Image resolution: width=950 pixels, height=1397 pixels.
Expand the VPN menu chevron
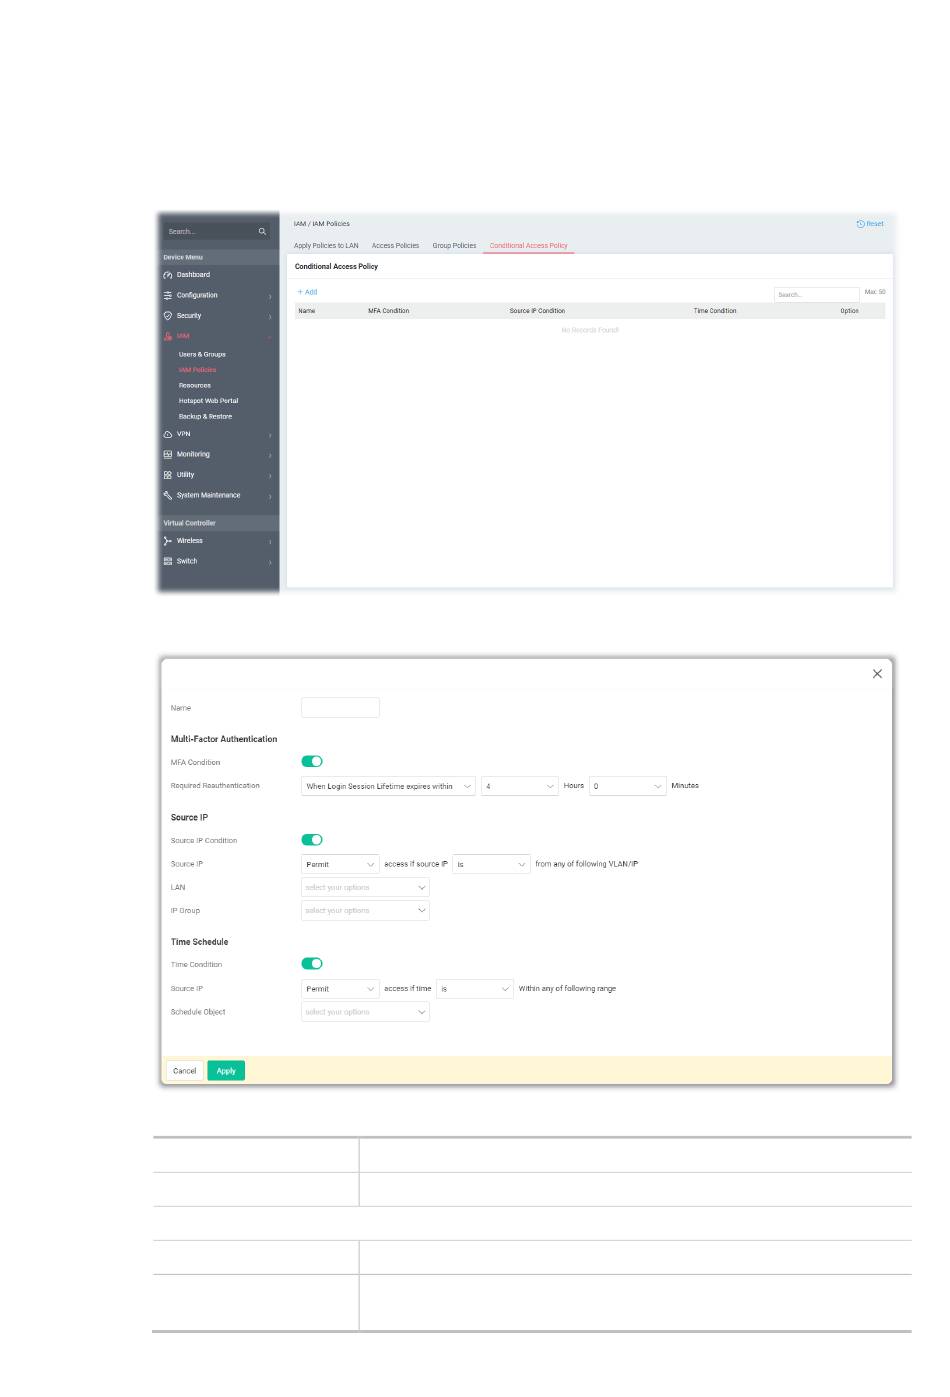(270, 435)
